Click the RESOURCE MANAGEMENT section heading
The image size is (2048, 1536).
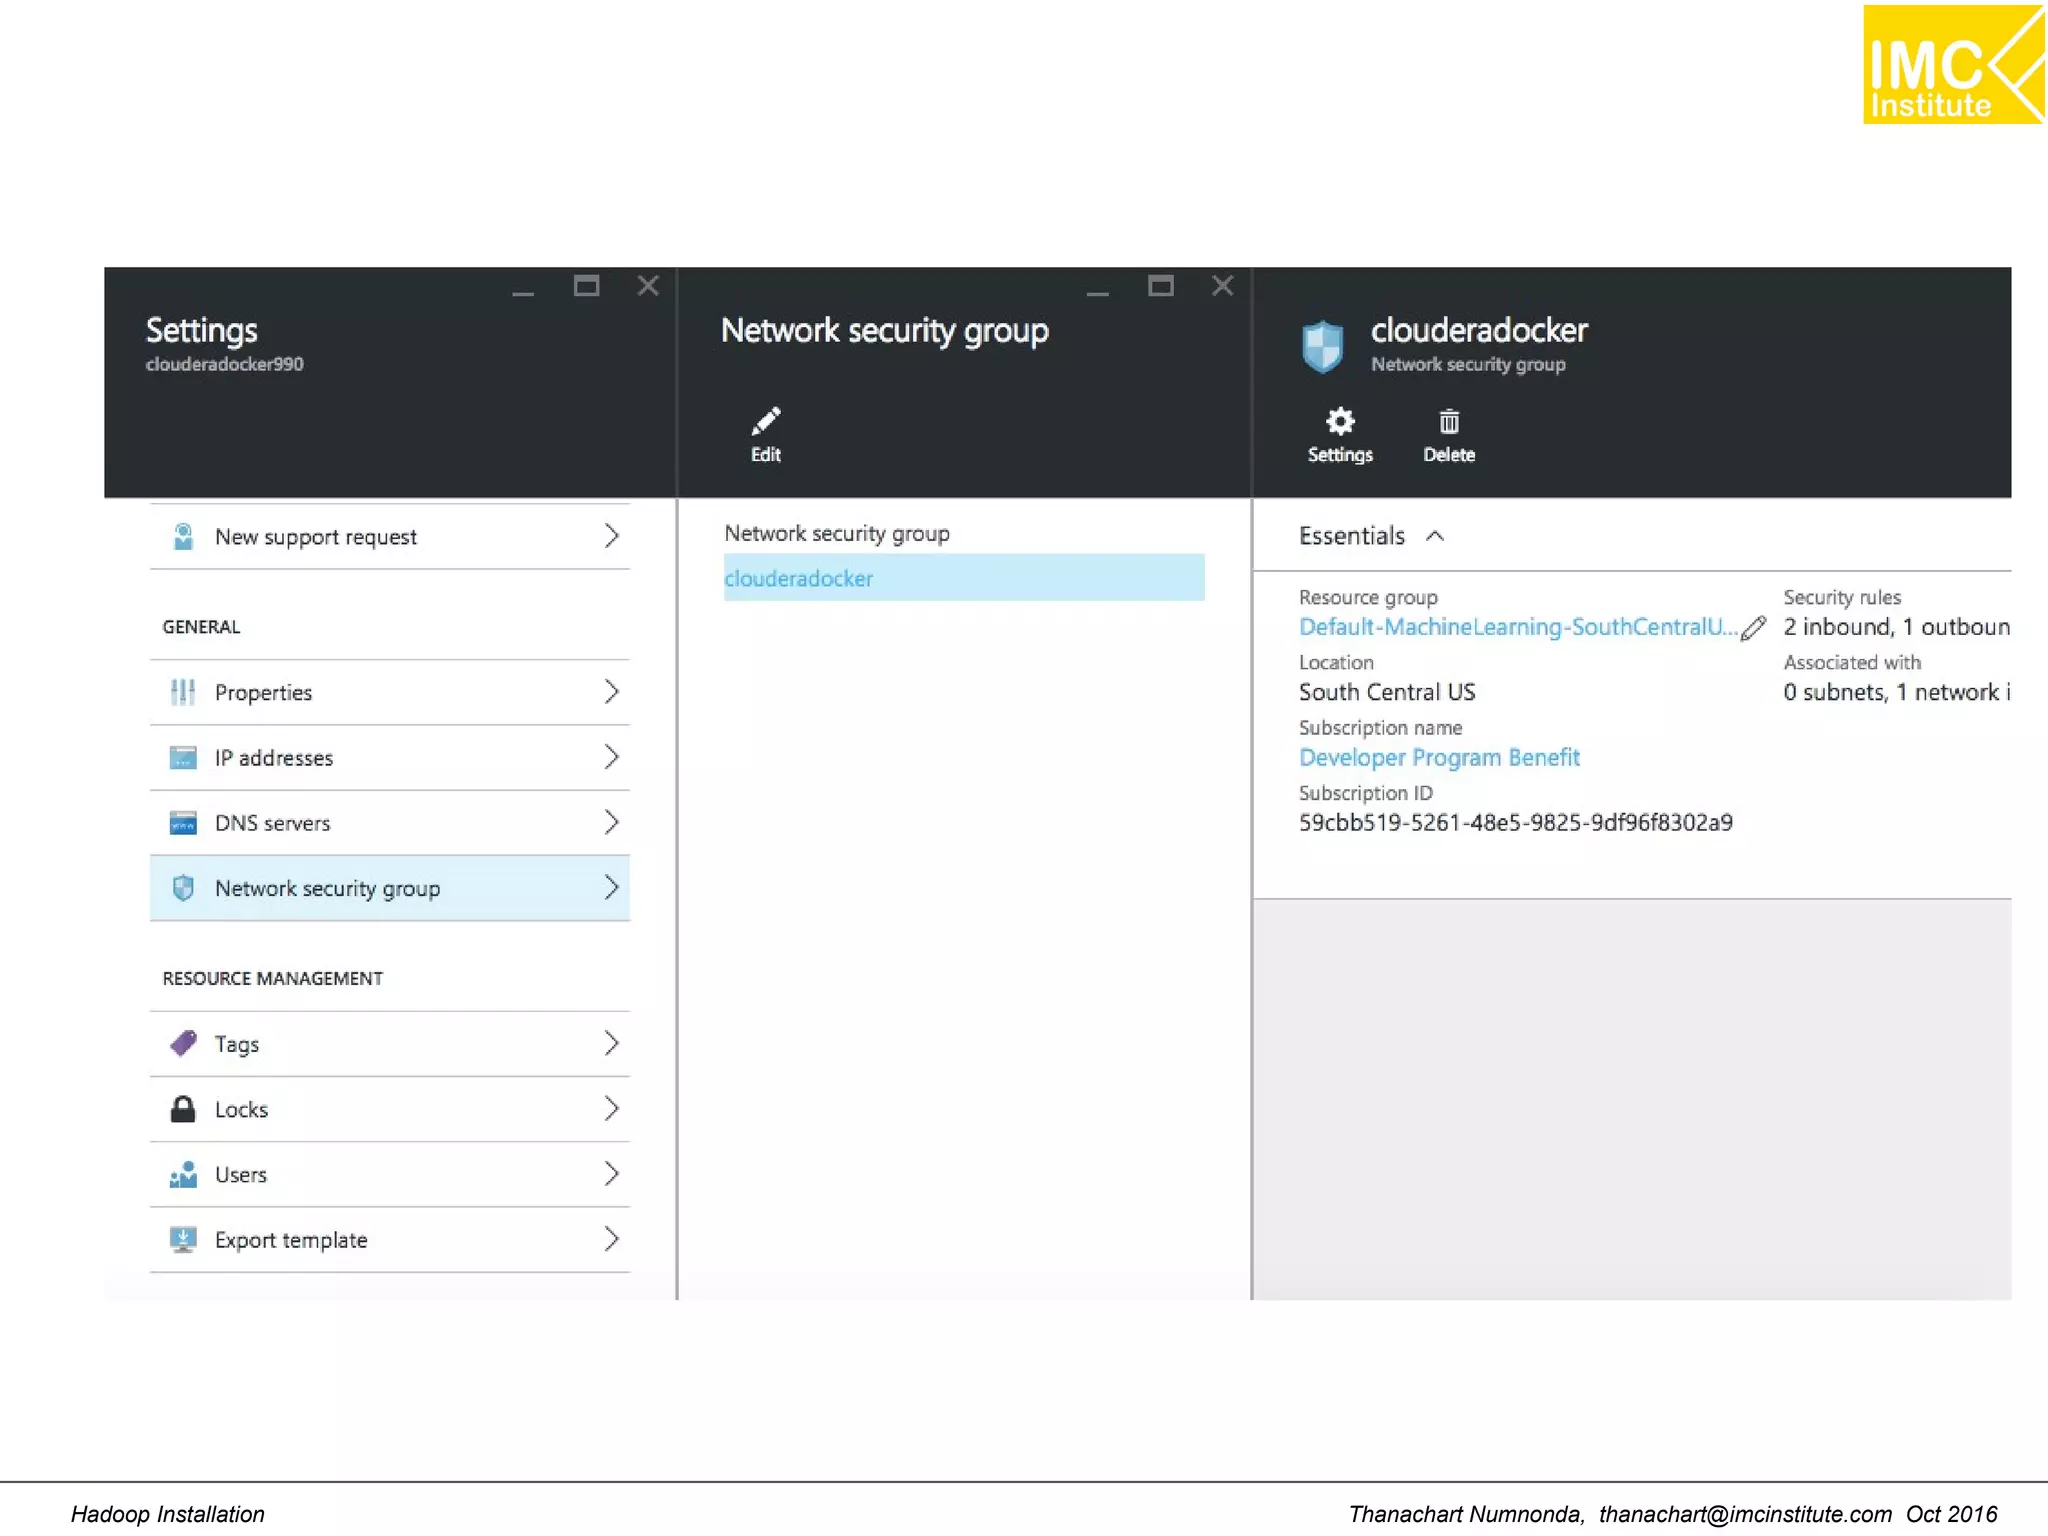click(273, 978)
